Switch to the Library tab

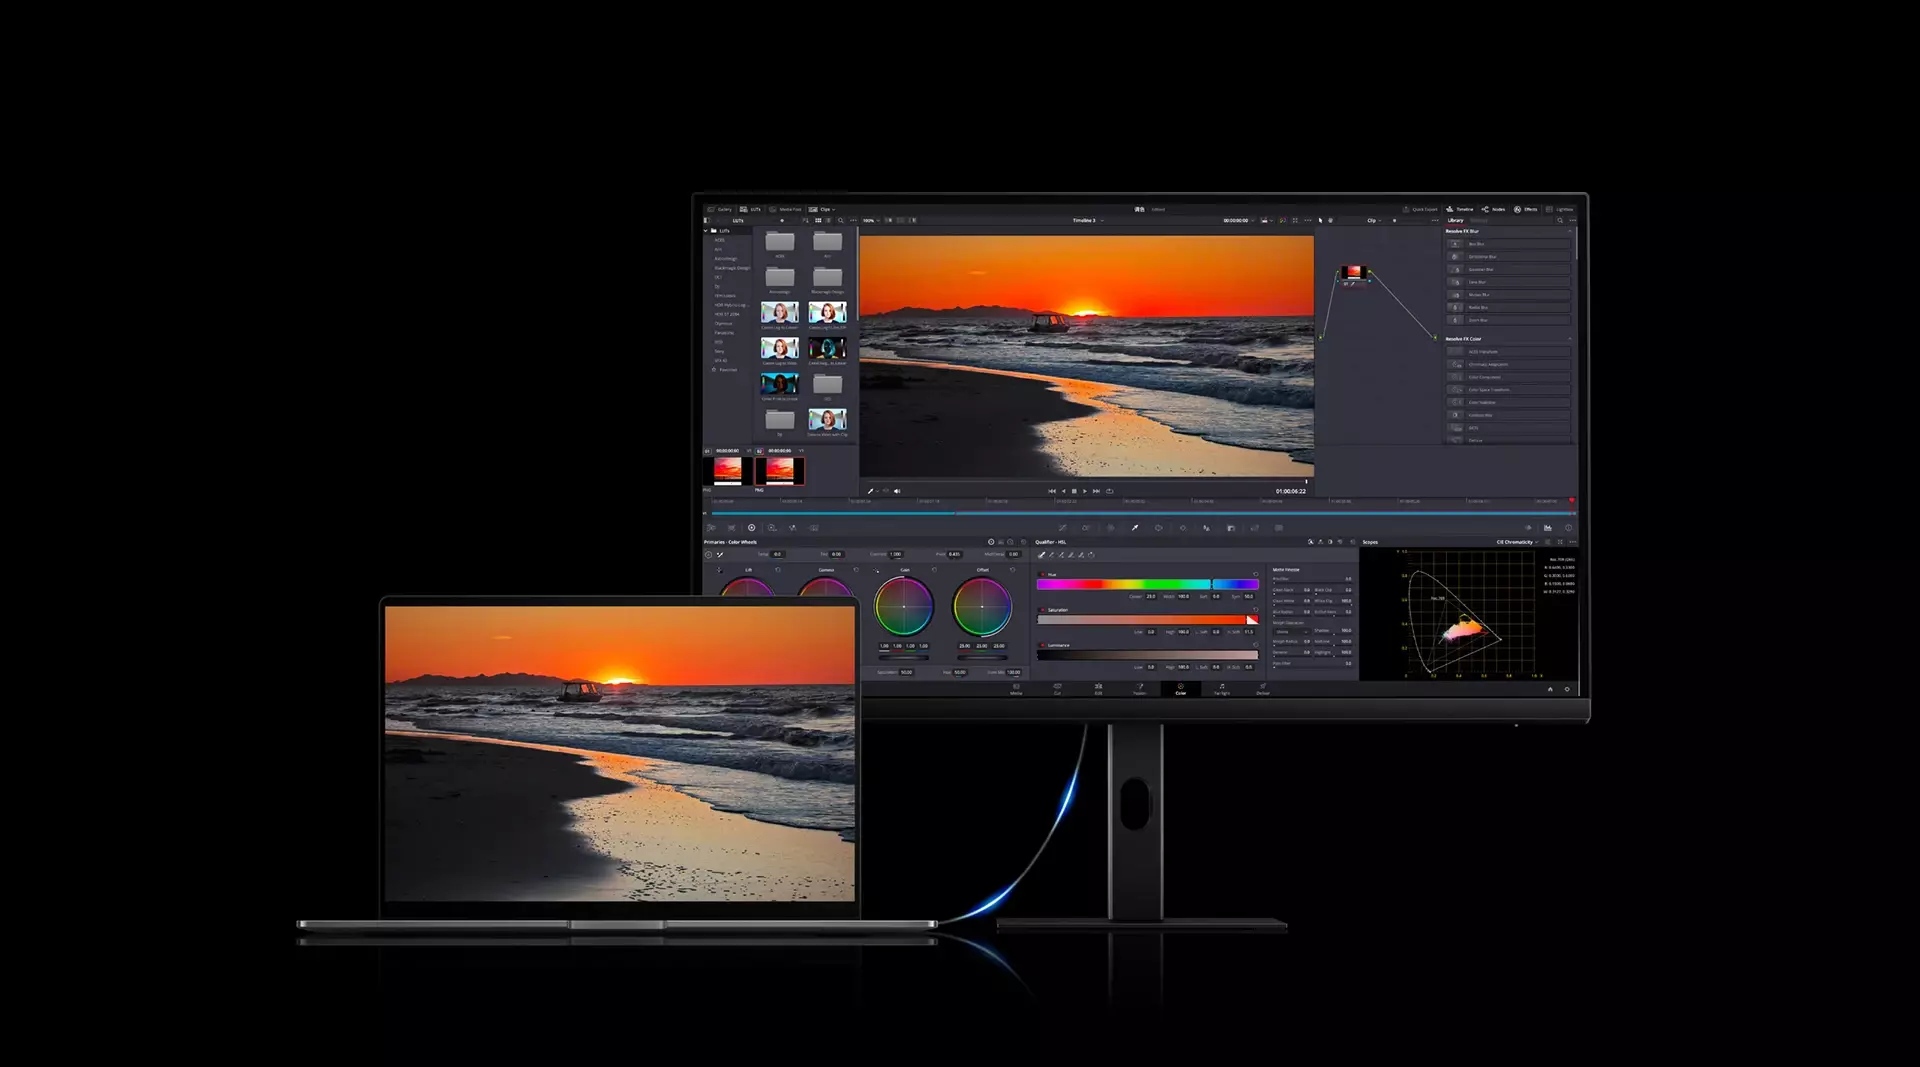tap(1456, 220)
